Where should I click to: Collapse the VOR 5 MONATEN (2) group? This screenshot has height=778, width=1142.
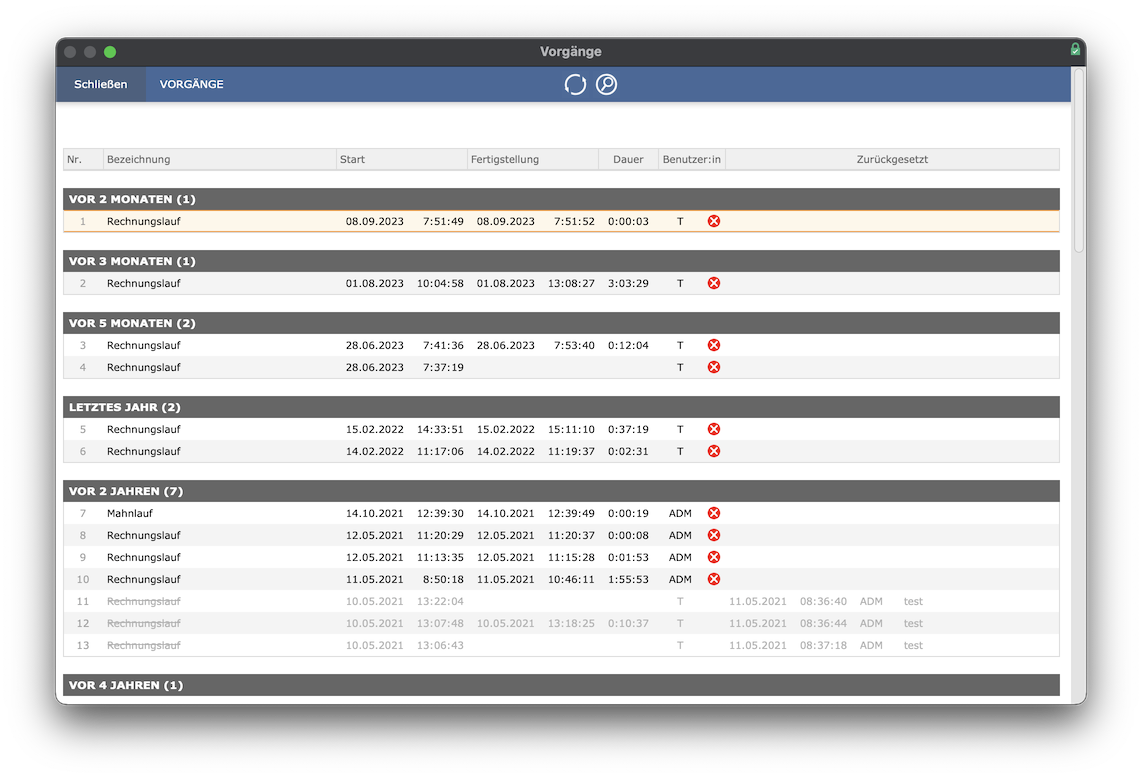click(561, 323)
